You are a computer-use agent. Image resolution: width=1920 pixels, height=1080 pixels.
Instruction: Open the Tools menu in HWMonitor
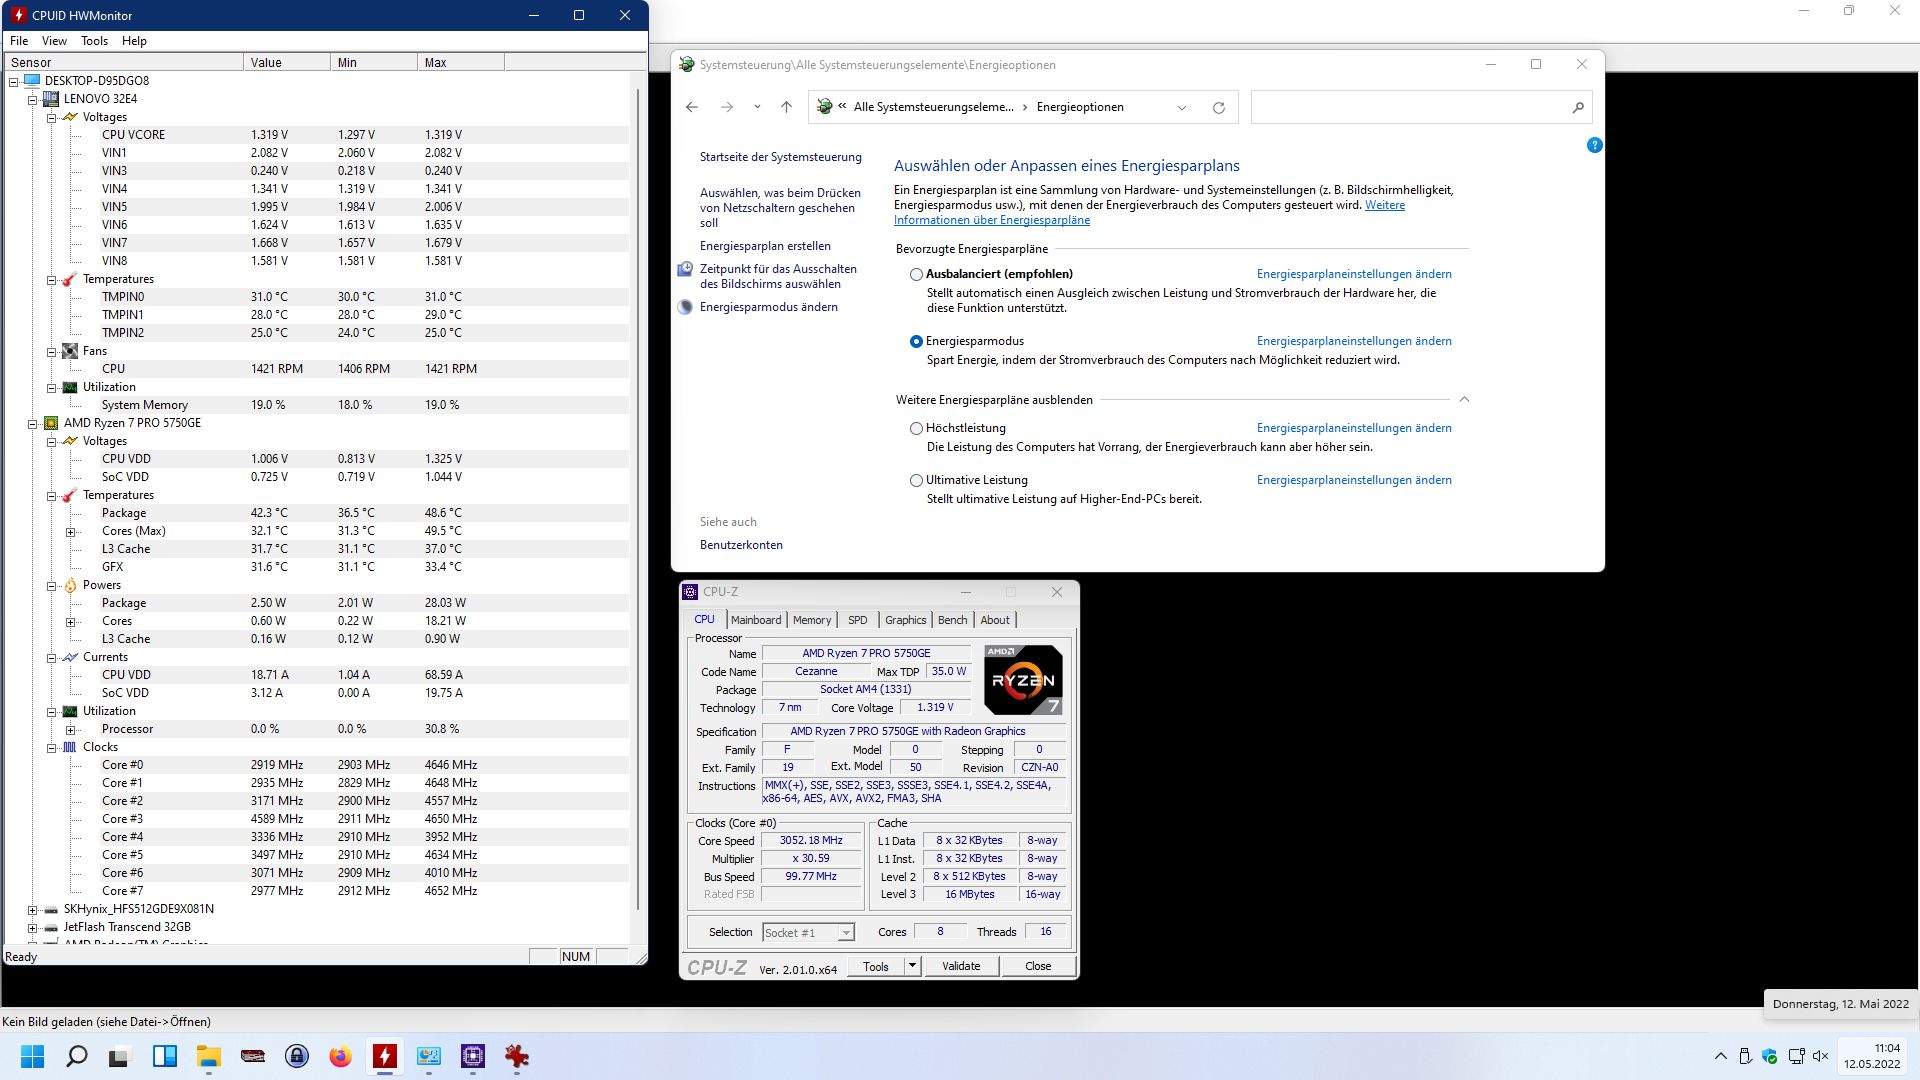[x=94, y=41]
